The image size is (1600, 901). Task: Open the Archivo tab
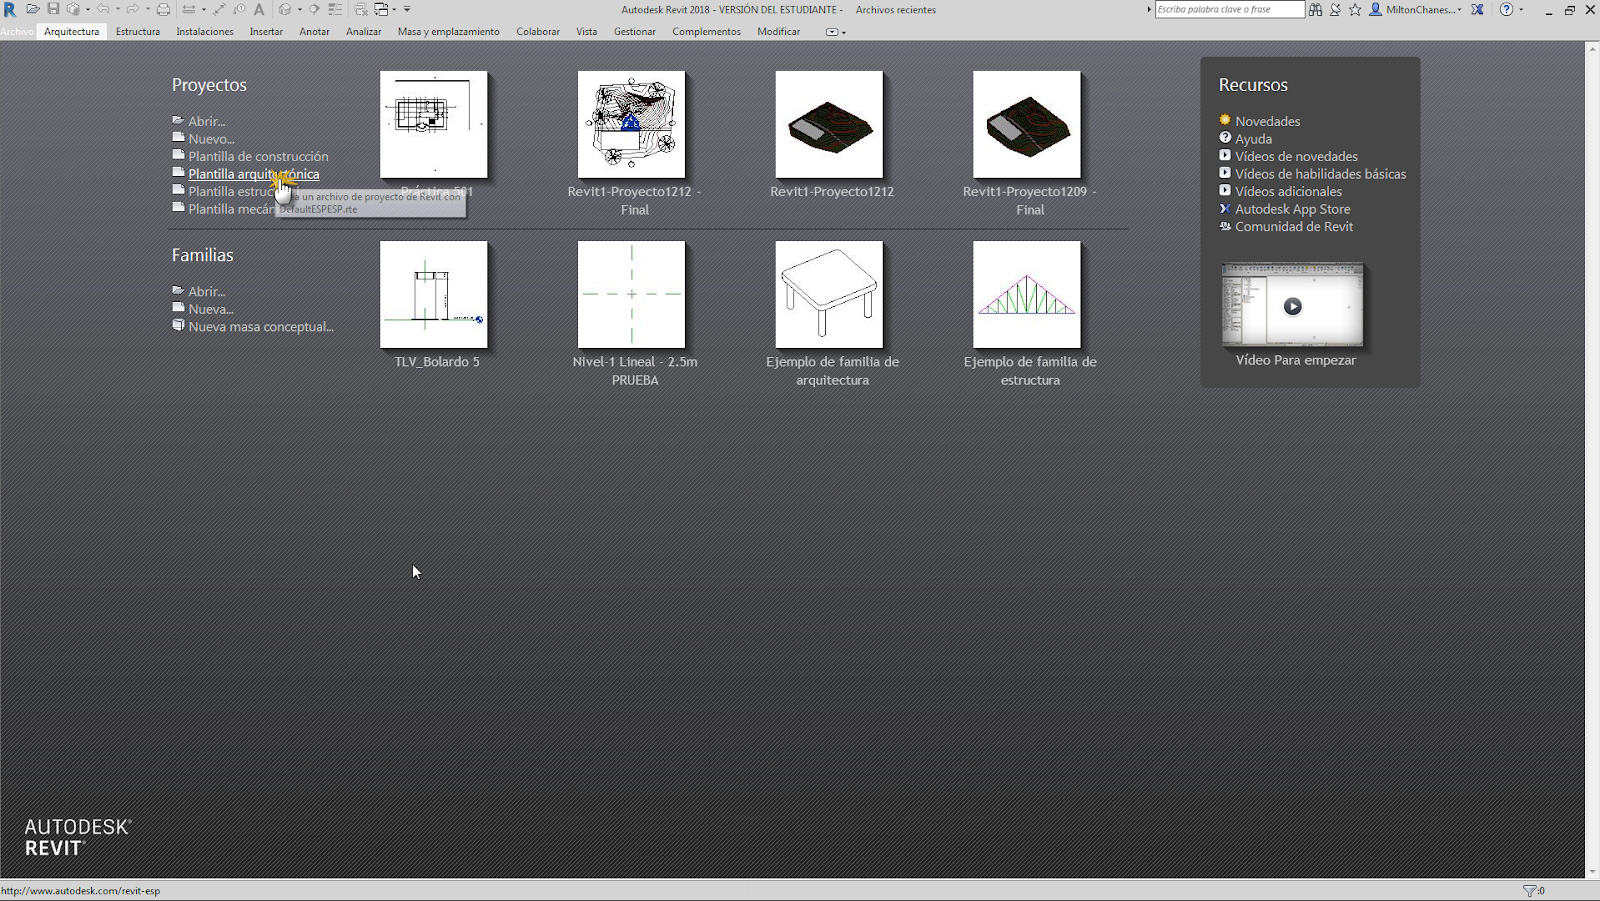pos(17,32)
